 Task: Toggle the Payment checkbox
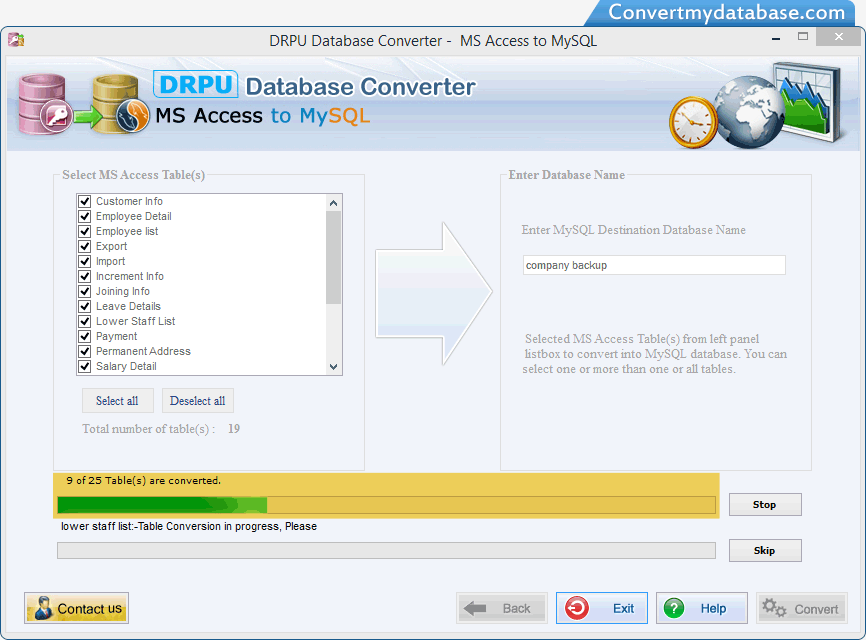click(85, 336)
